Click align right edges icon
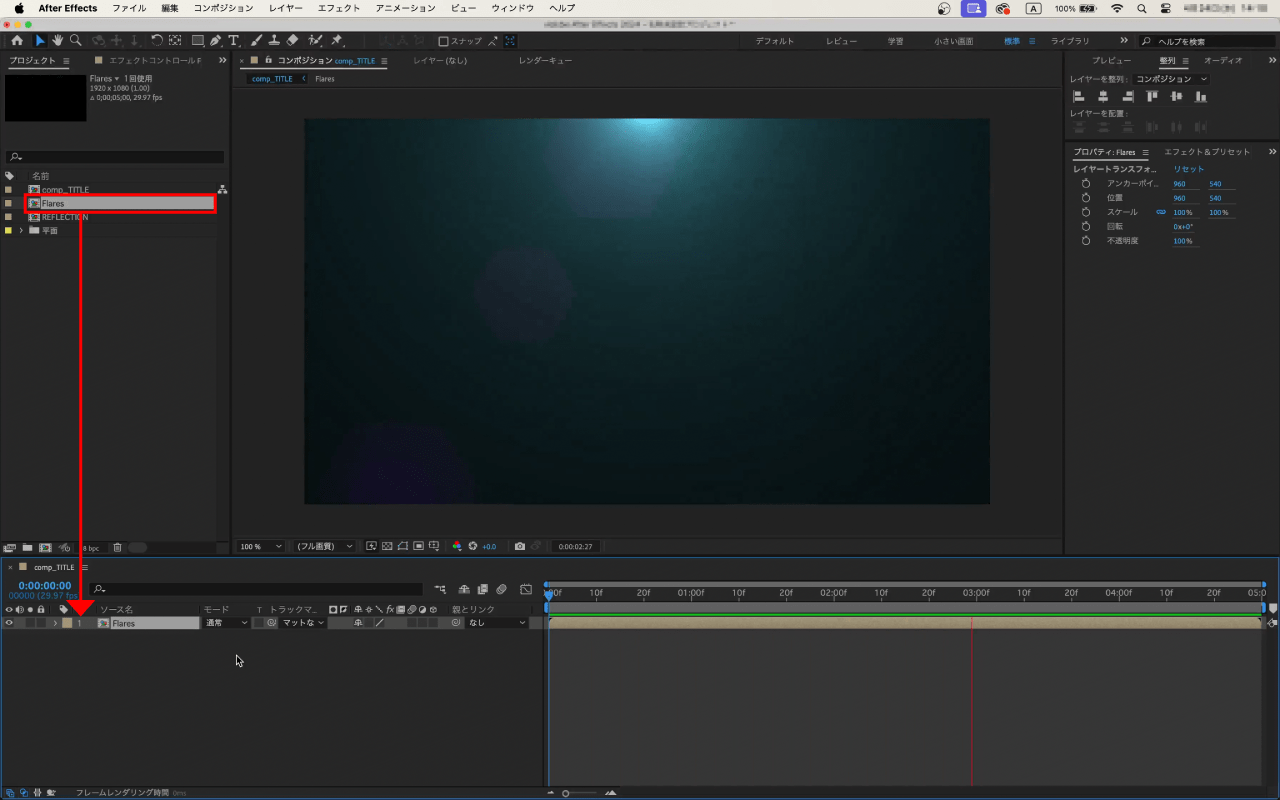The image size is (1280, 800). click(1128, 96)
